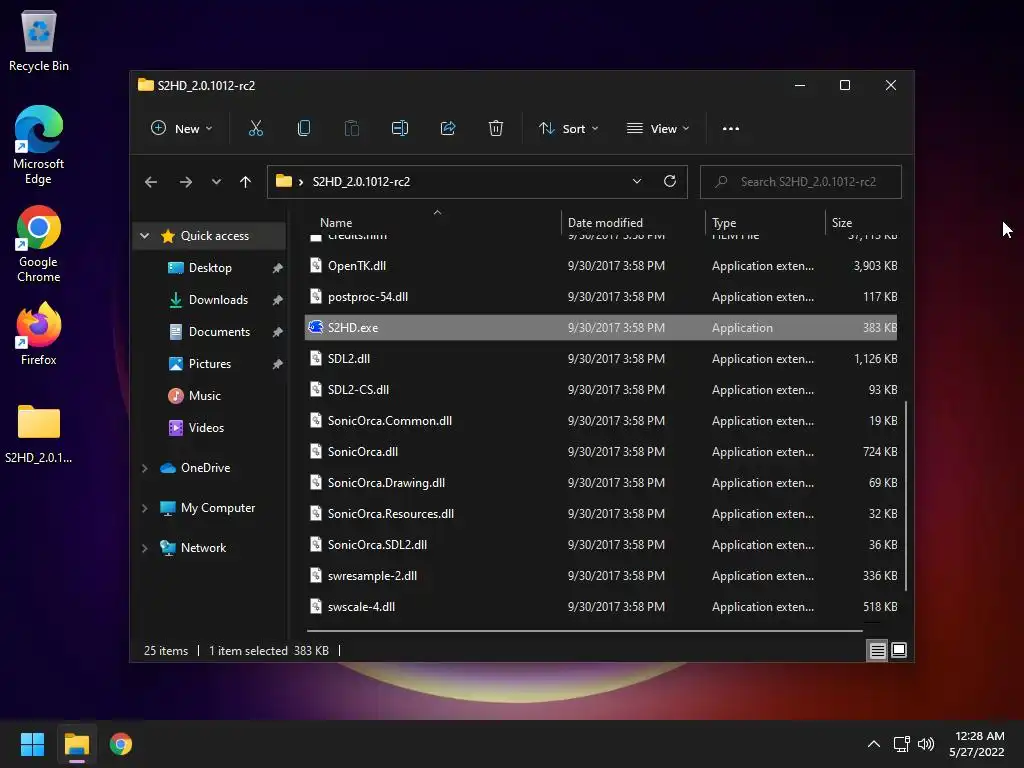Image resolution: width=1024 pixels, height=768 pixels.
Task: Click the taskbar clock and date
Action: (976, 744)
